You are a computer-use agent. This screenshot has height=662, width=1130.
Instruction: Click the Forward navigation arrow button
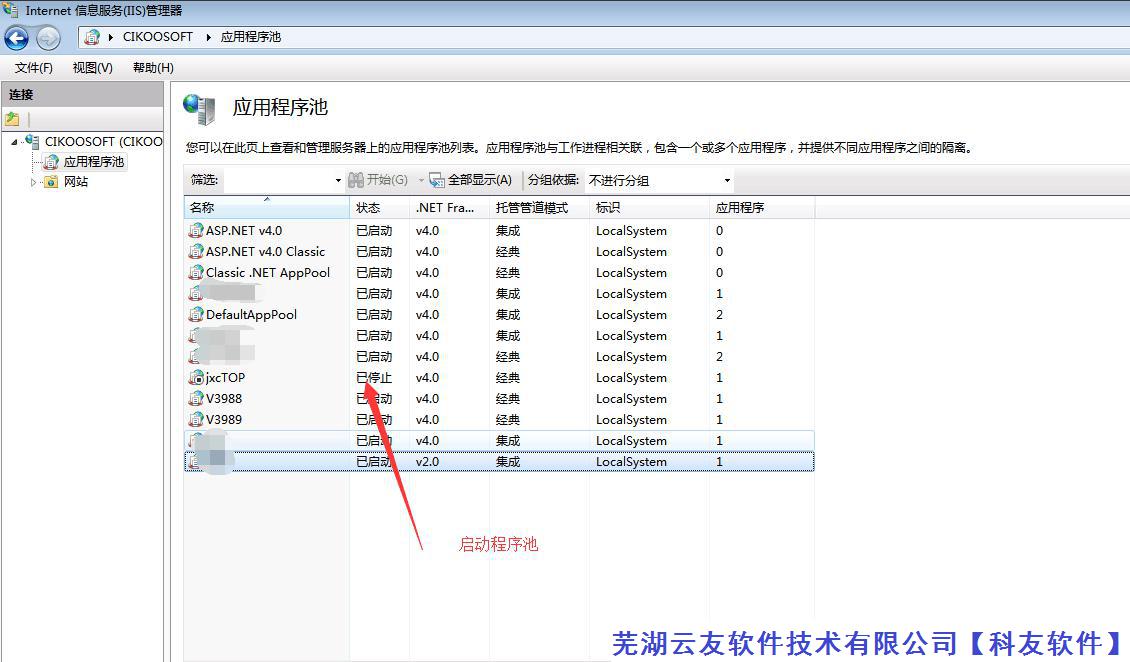click(x=48, y=38)
